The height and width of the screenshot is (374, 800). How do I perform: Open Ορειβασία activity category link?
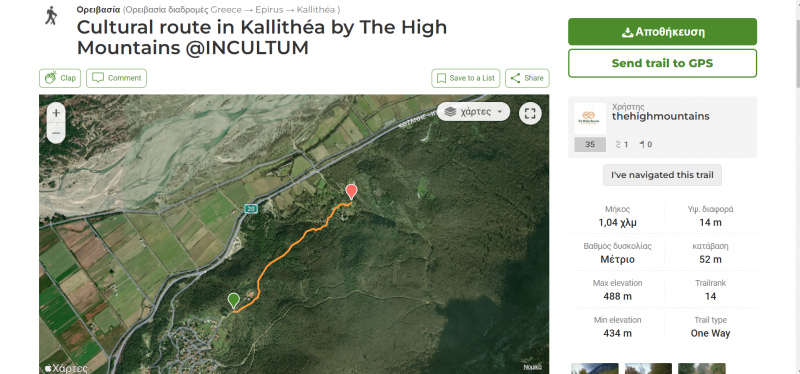[98, 10]
